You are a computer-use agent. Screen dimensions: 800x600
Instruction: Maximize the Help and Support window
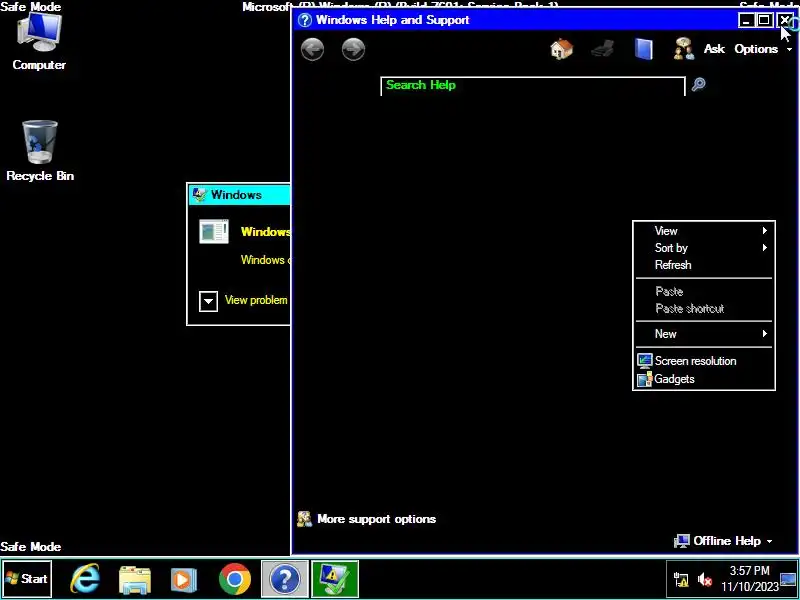pyautogui.click(x=764, y=20)
